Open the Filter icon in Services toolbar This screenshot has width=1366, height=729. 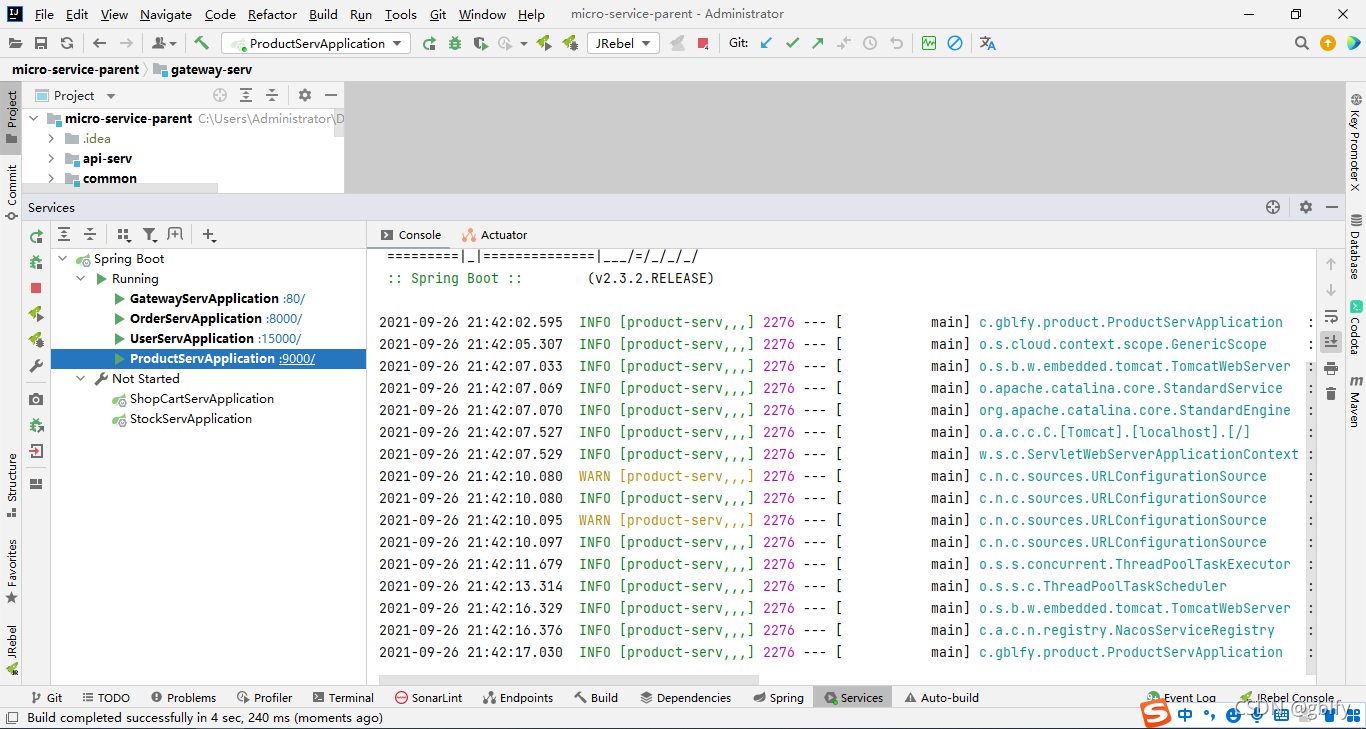coord(150,235)
